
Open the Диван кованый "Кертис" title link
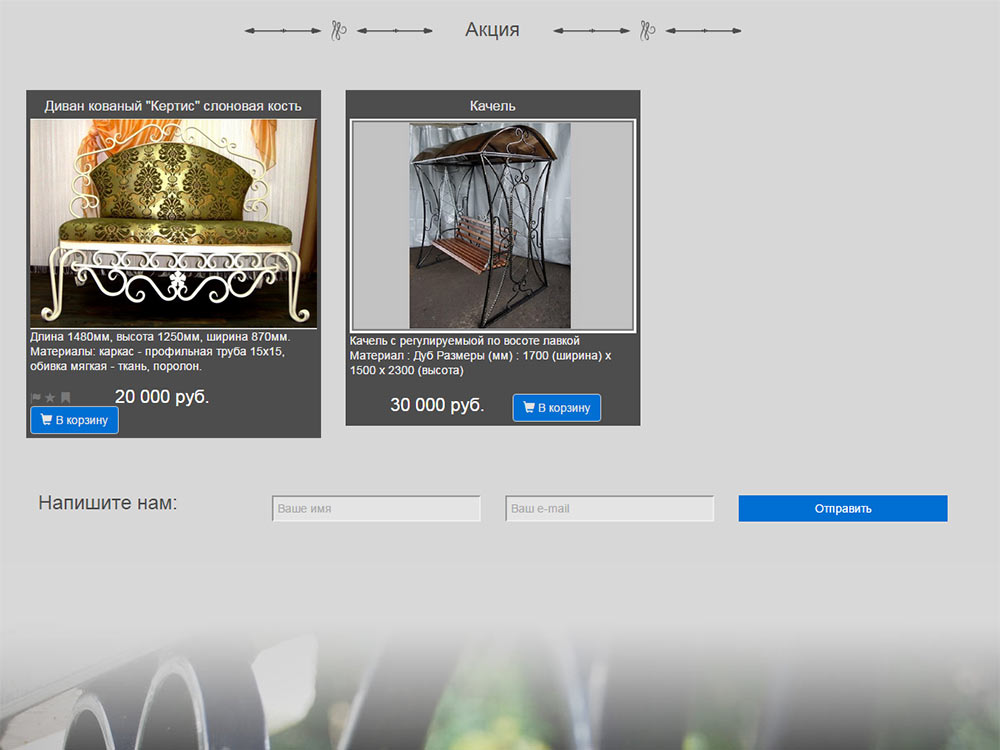point(173,106)
